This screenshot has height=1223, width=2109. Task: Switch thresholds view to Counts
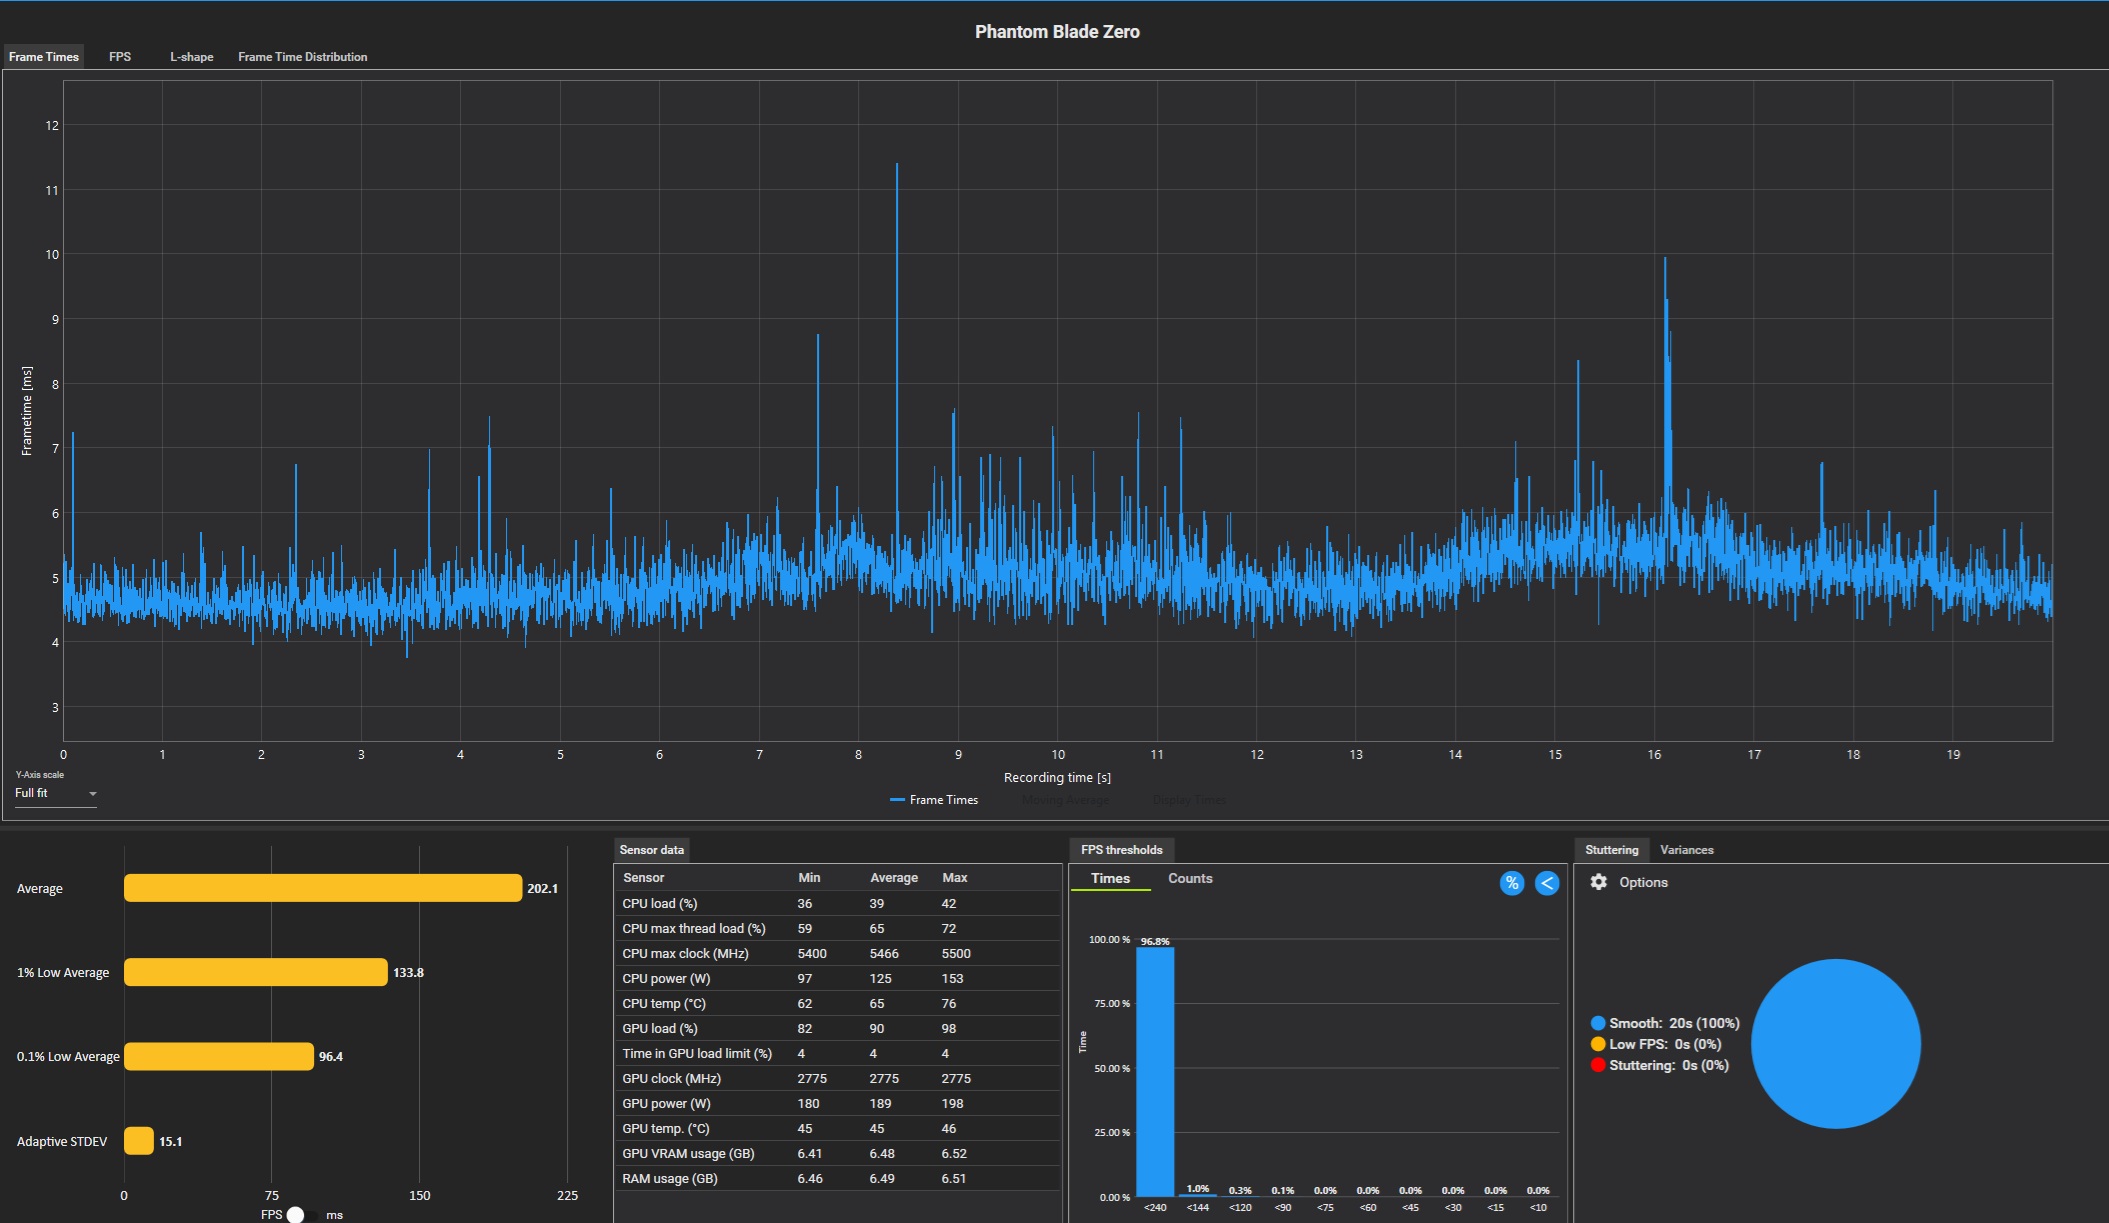1190,878
